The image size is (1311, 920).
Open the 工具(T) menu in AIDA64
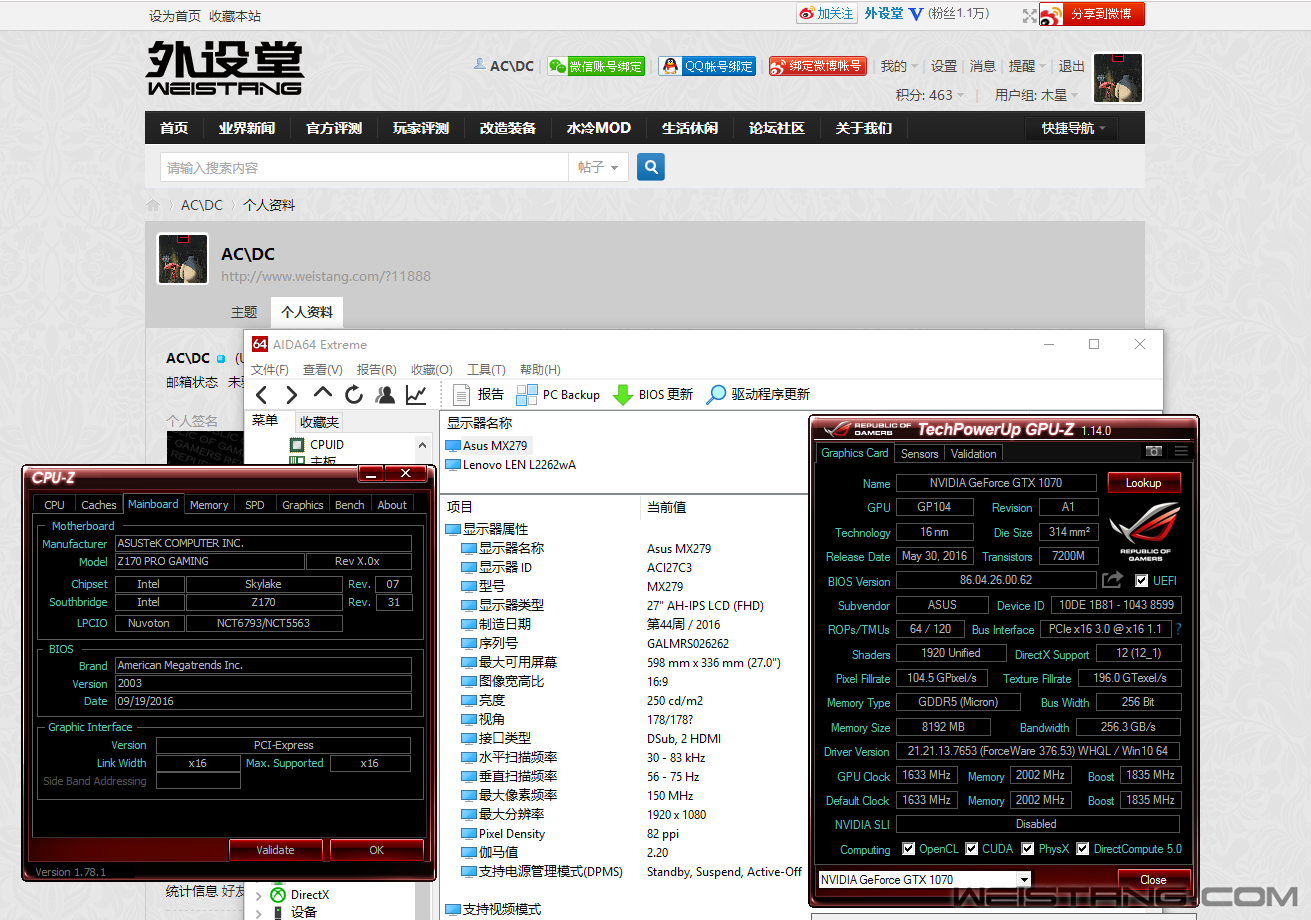[x=486, y=370]
